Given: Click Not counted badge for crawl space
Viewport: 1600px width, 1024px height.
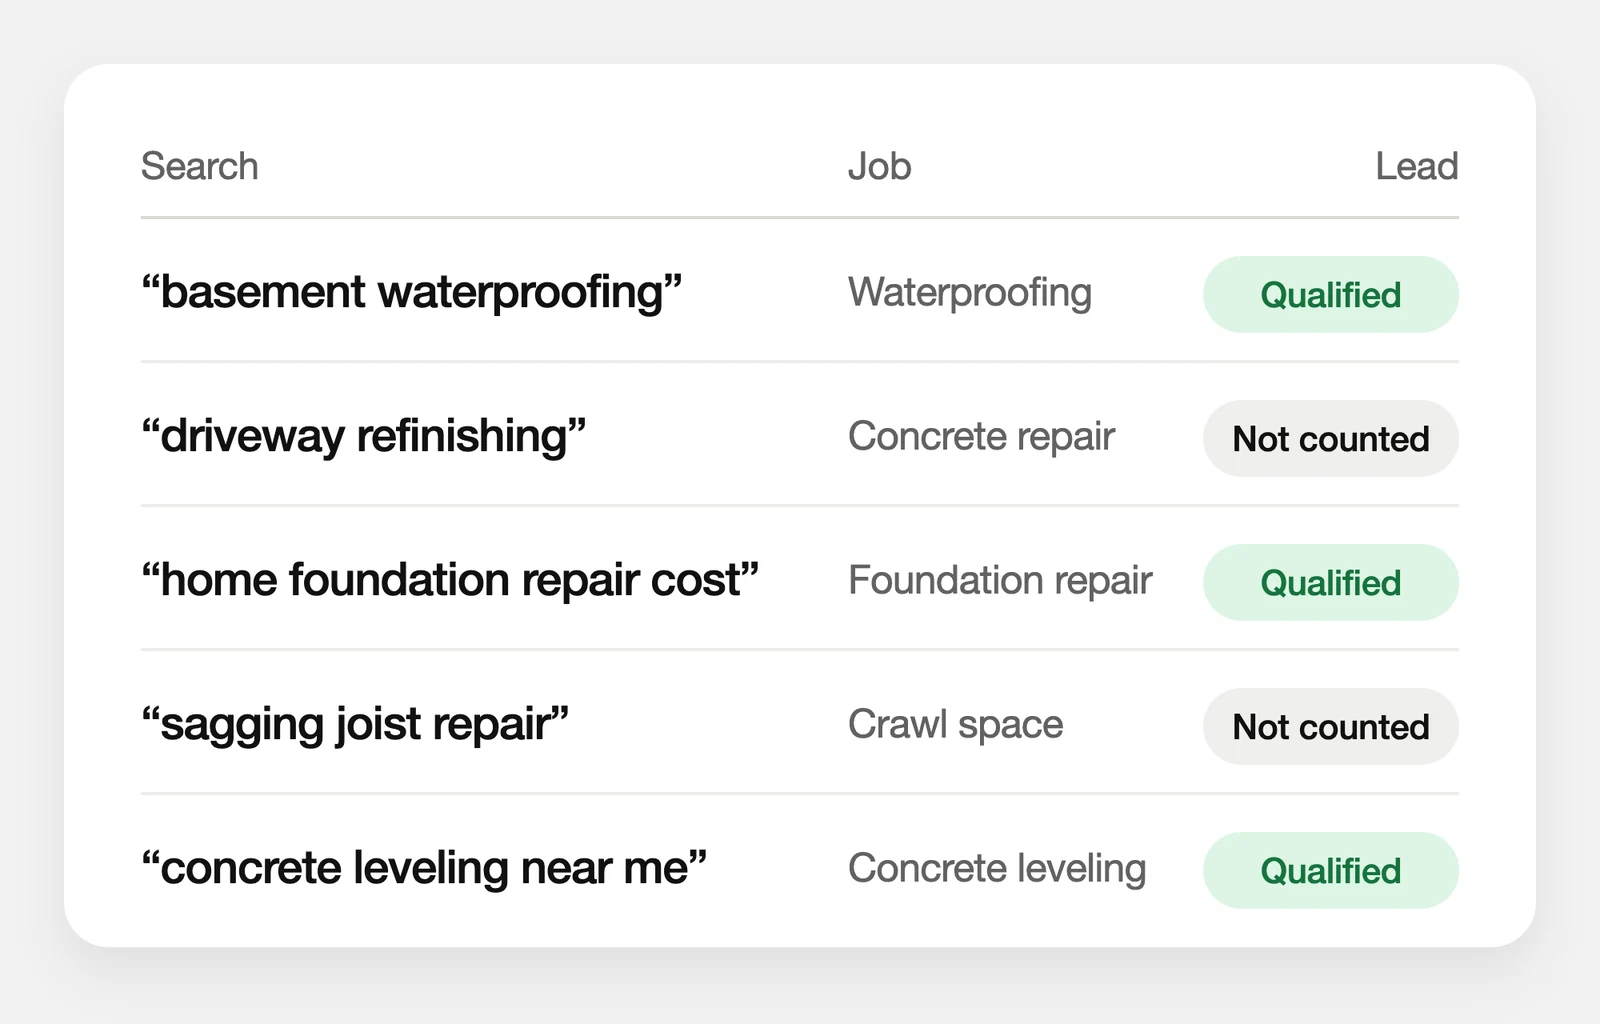Looking at the screenshot, I should tap(1330, 726).
